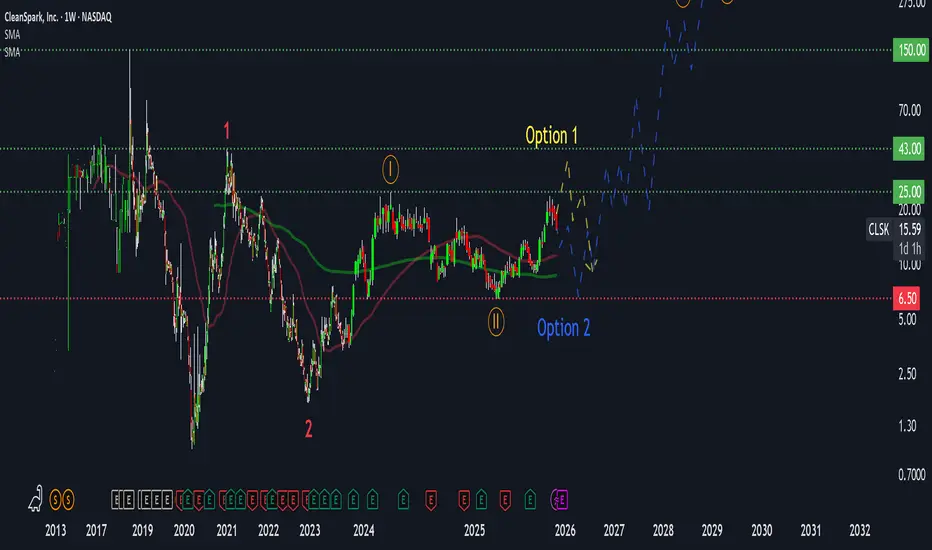The image size is (932, 550).
Task: Click the red earnings marker just left of 2025
Action: point(464,500)
